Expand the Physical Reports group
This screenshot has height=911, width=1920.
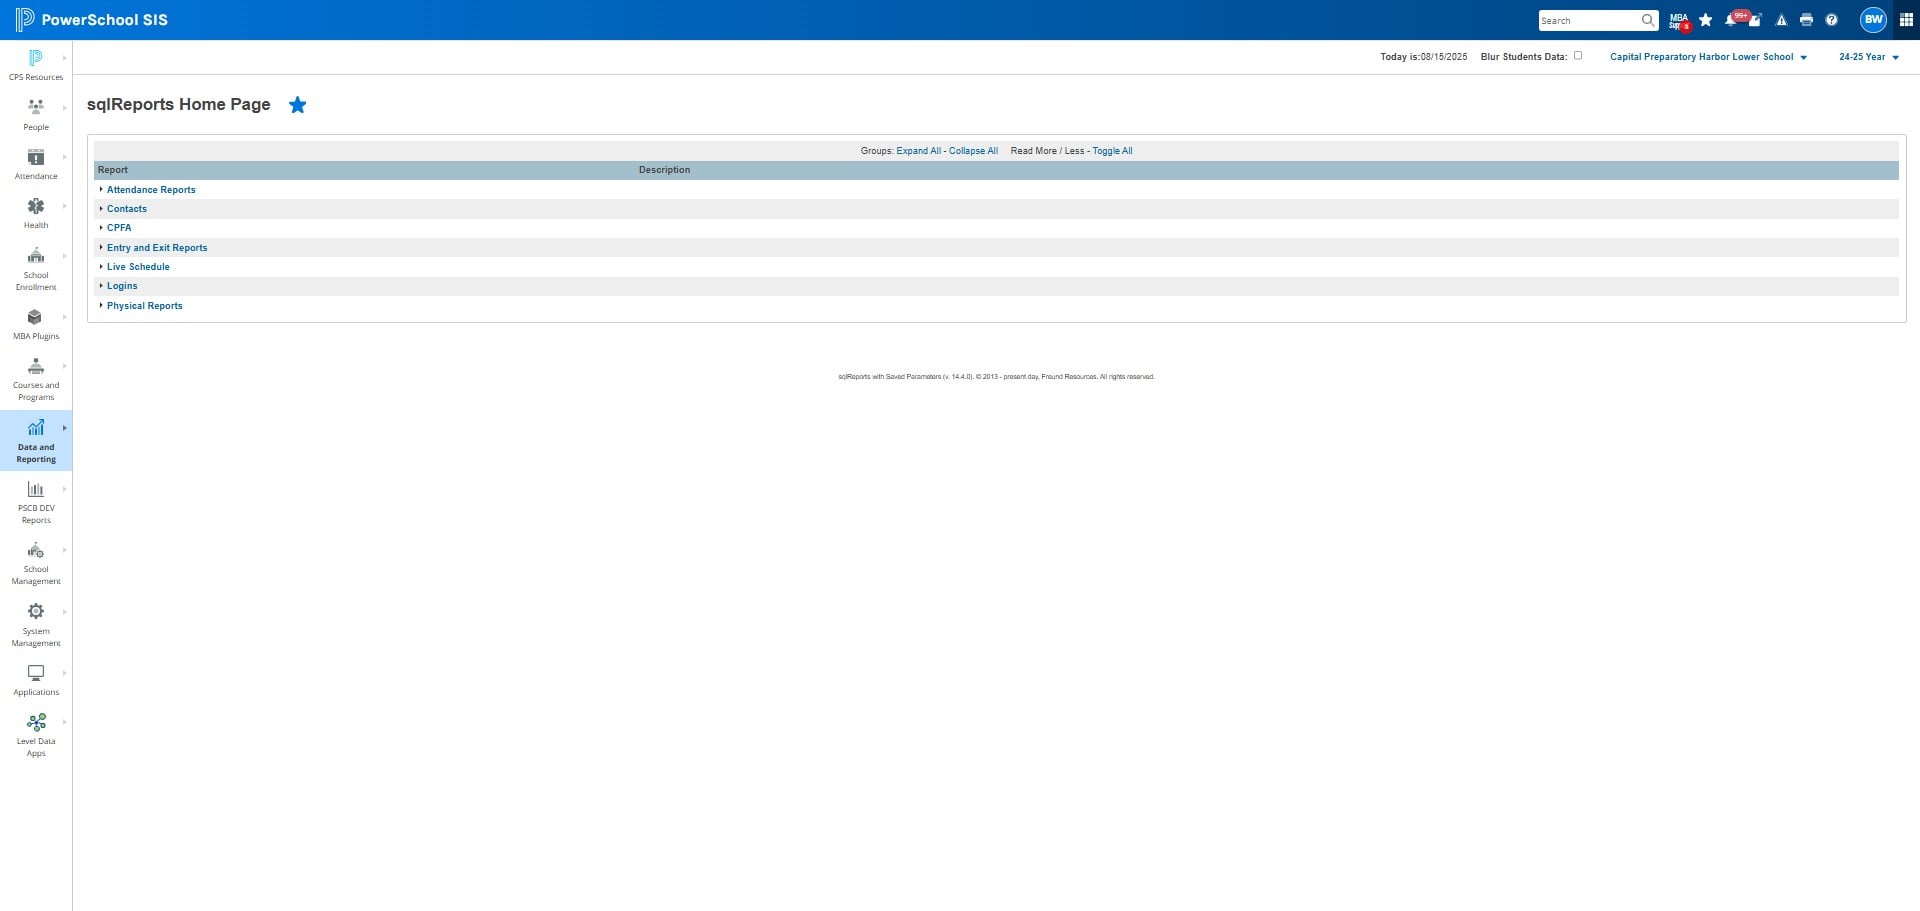pos(144,306)
